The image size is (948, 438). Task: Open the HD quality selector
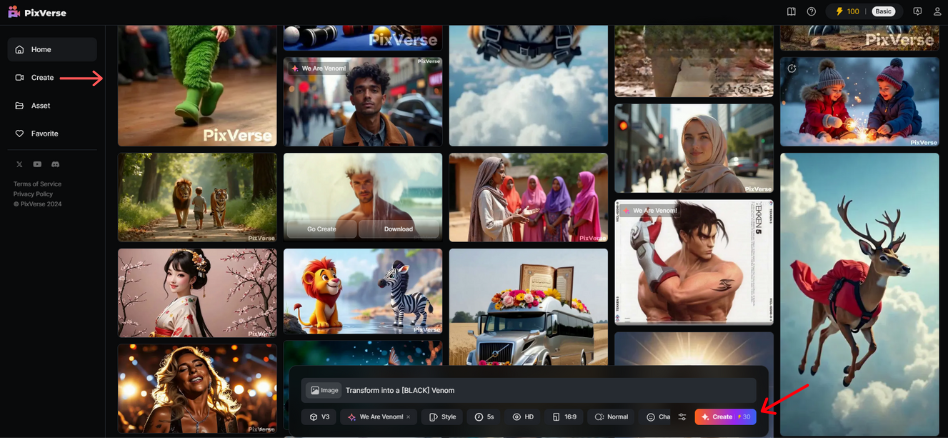tap(522, 417)
